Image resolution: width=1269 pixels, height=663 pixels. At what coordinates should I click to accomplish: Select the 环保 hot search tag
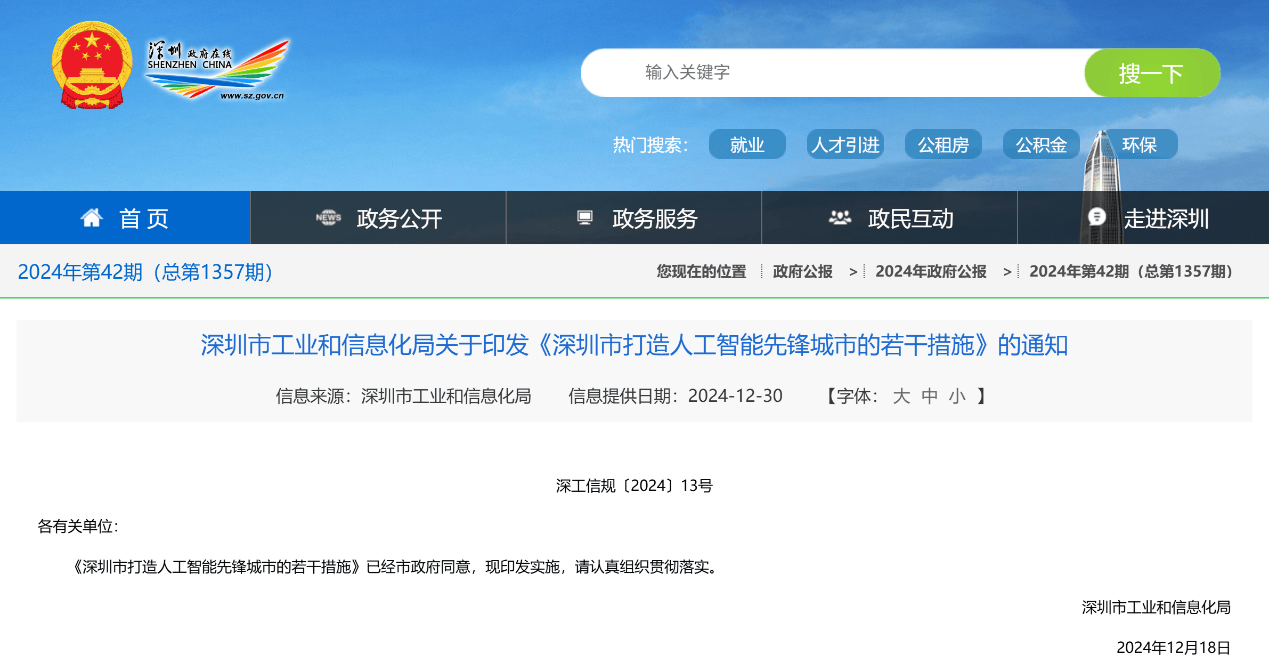pyautogui.click(x=1139, y=145)
